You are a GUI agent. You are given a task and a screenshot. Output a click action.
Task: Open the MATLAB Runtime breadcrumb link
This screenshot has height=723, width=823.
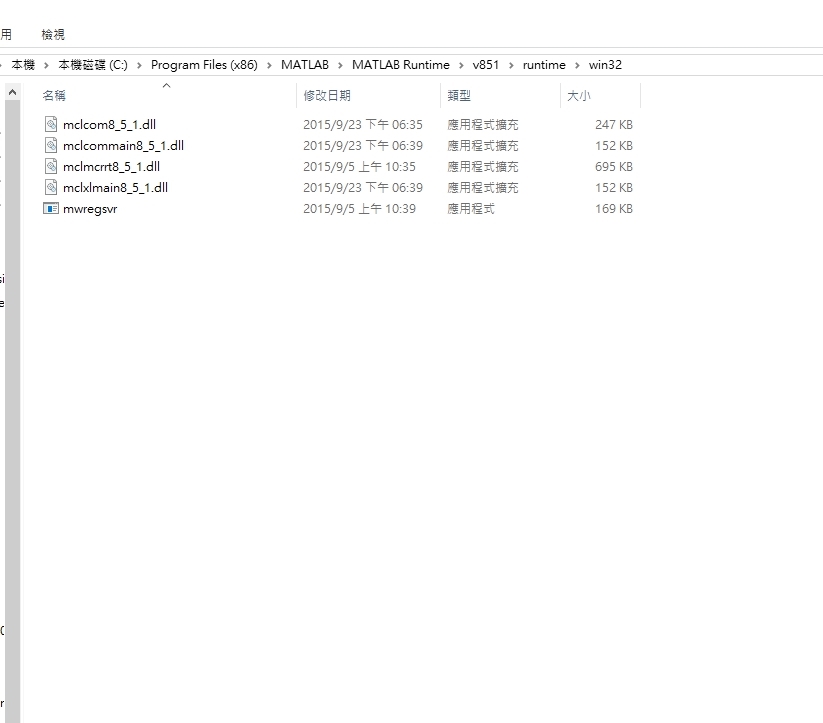pos(402,64)
